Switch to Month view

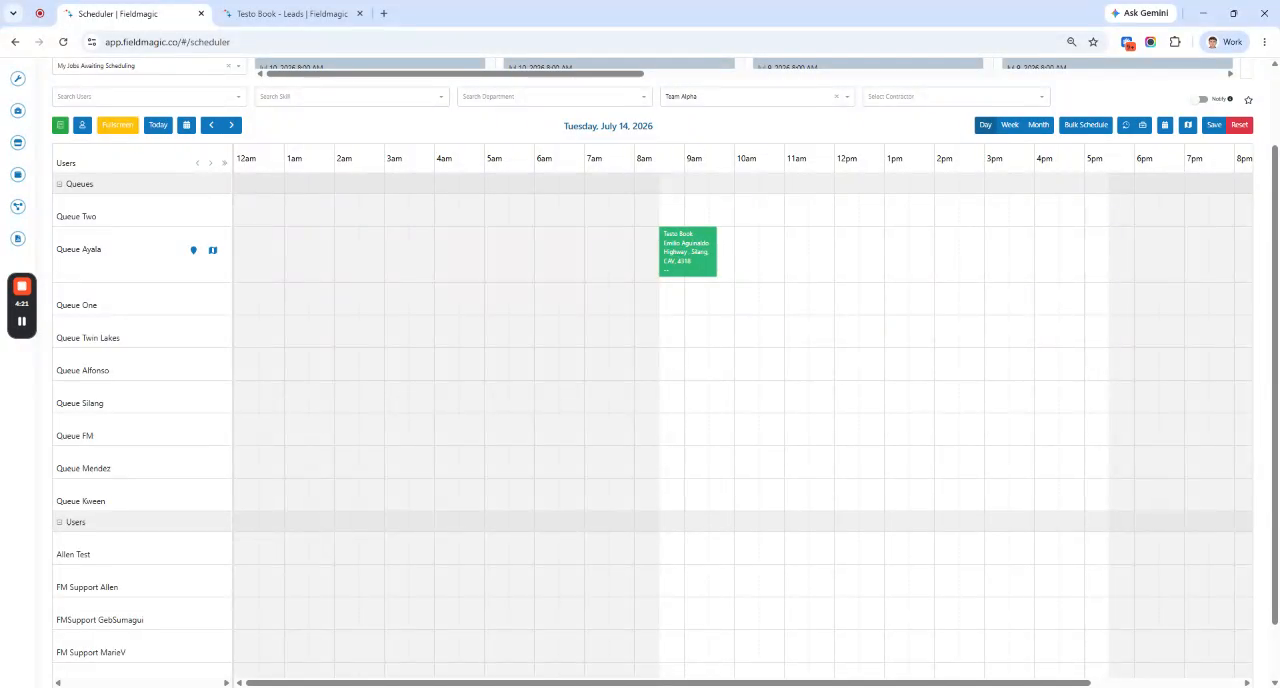click(1038, 125)
